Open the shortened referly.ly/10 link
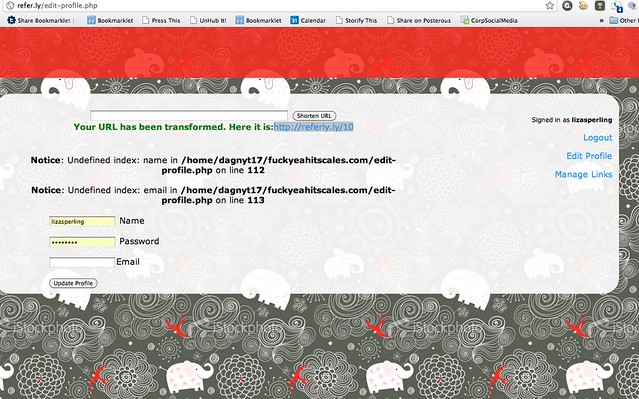 (313, 127)
